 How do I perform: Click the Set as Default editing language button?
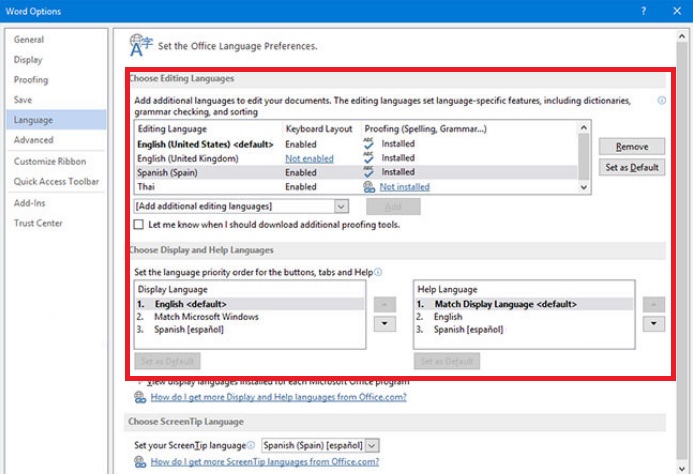tap(632, 168)
